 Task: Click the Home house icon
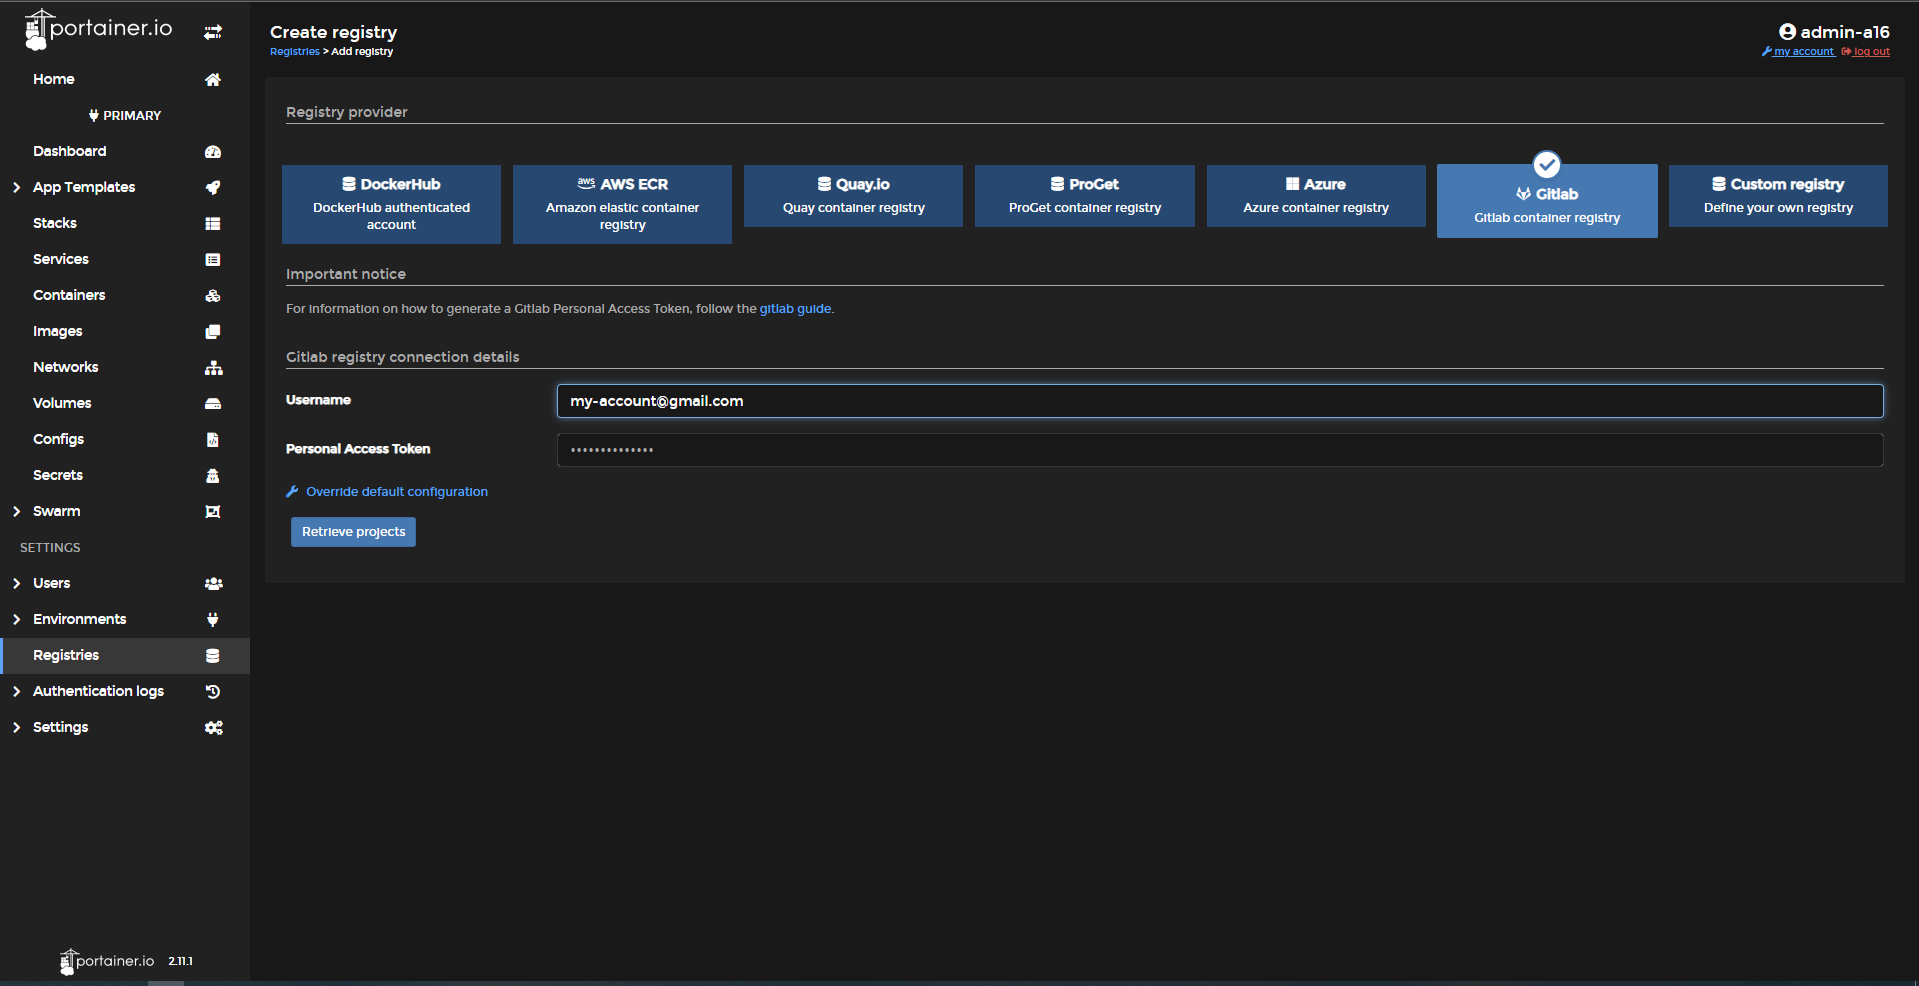coord(213,79)
